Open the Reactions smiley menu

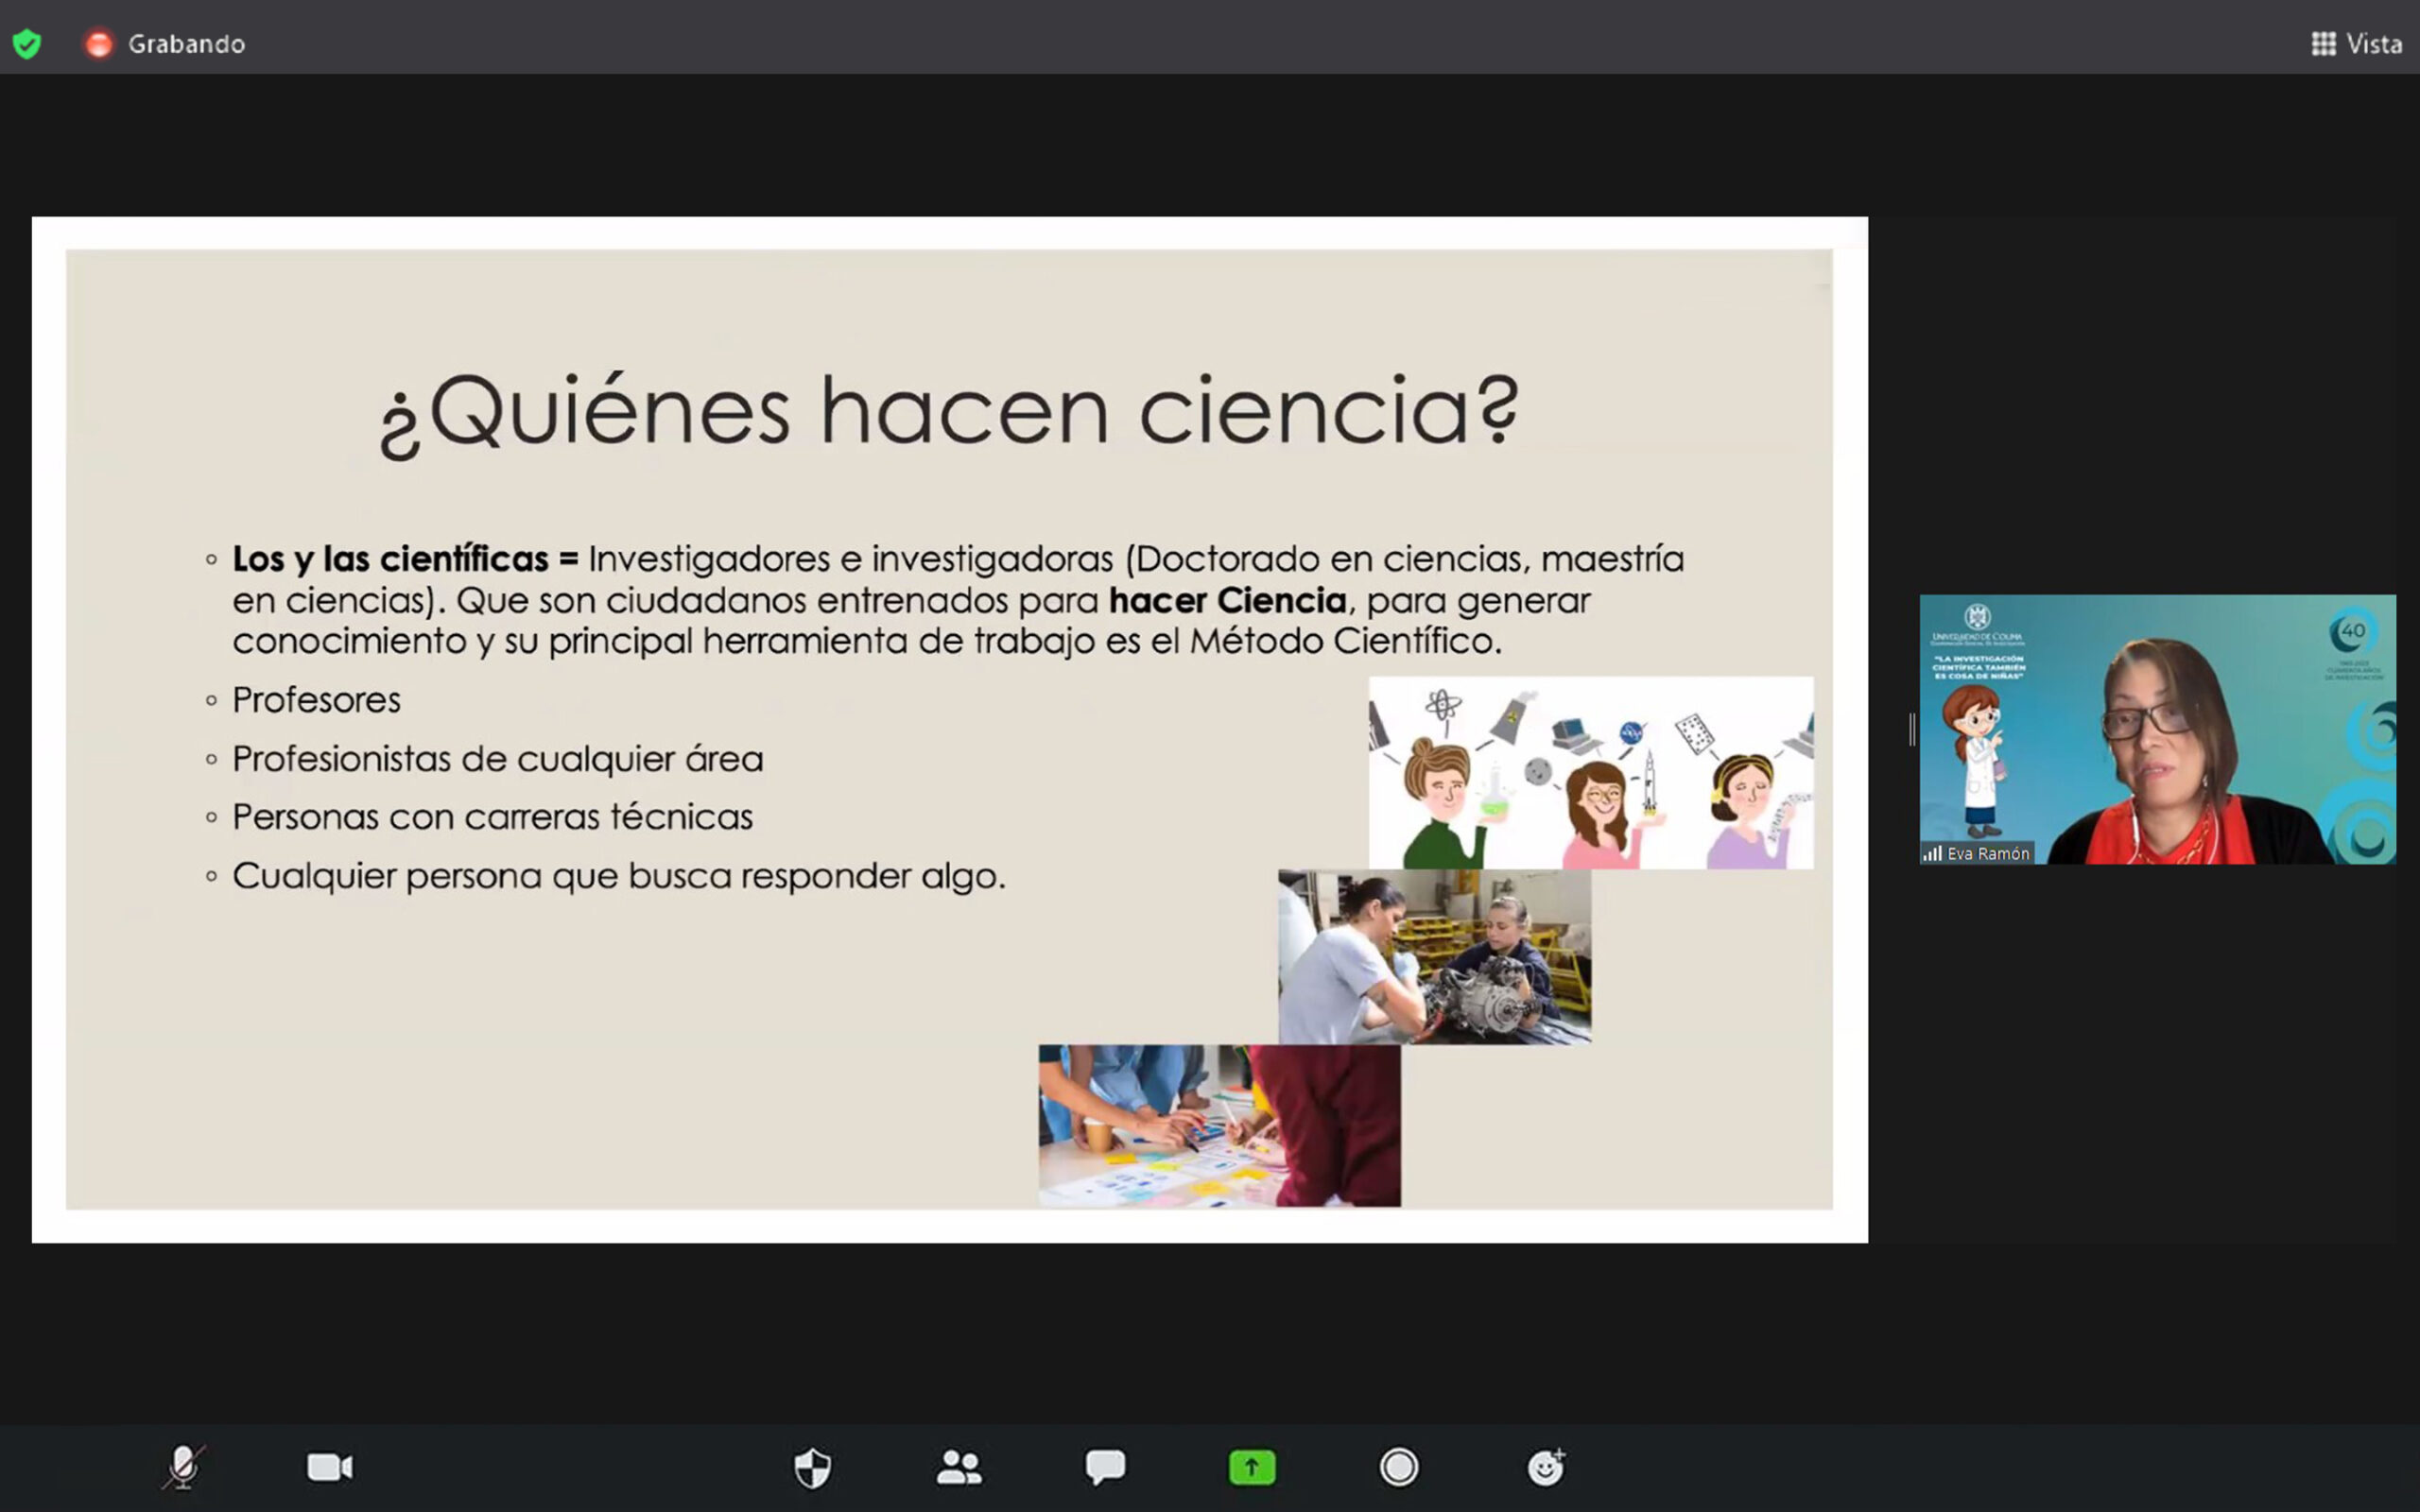1545,1467
